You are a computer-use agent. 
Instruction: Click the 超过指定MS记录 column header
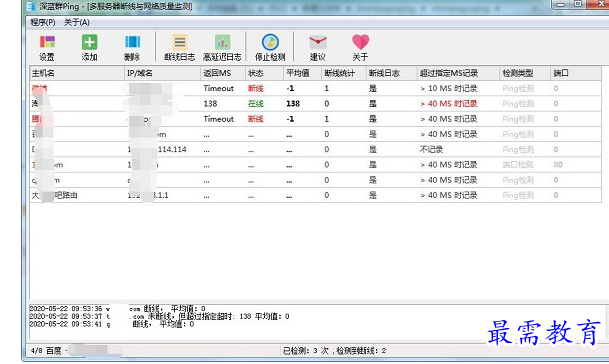[x=458, y=73]
